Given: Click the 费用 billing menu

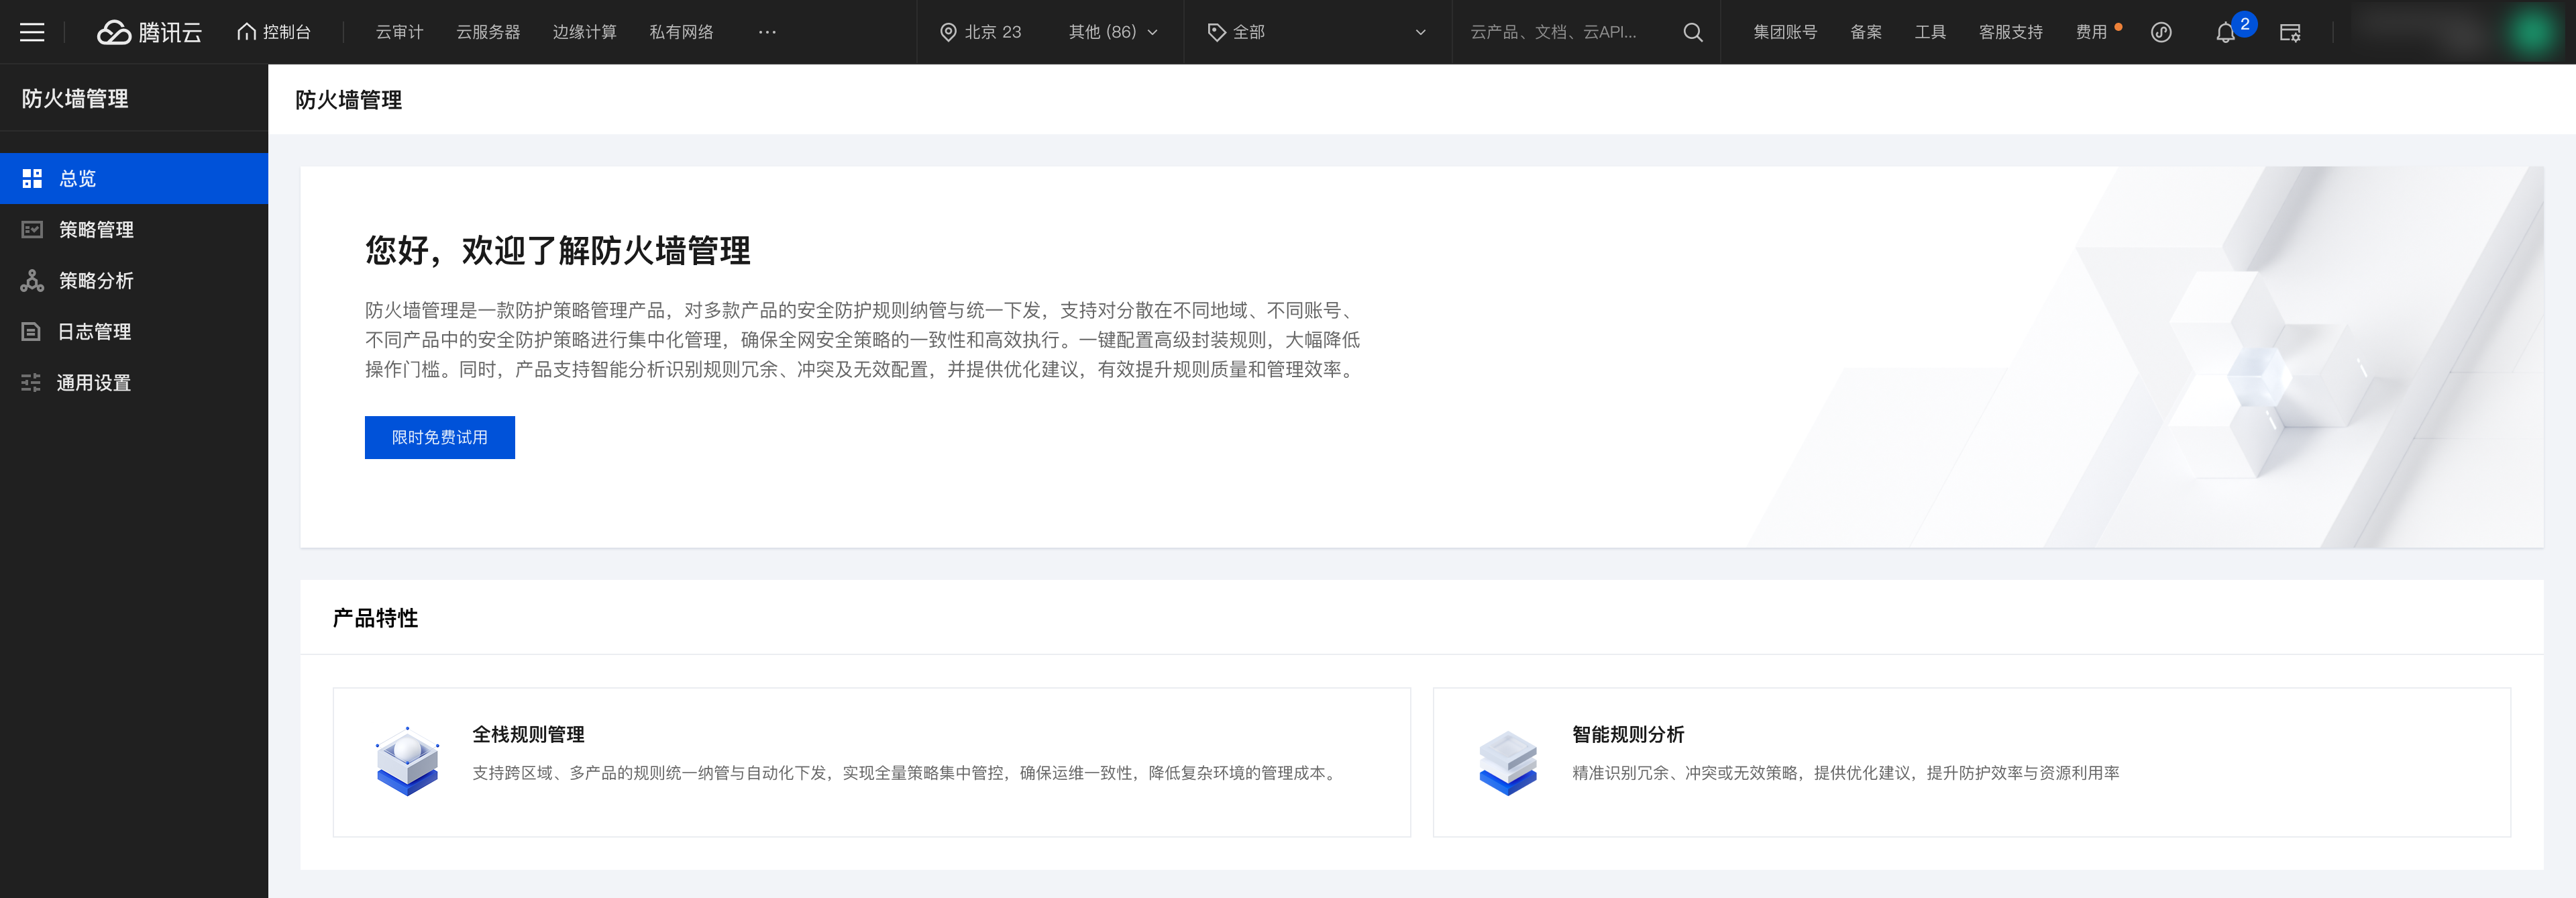Looking at the screenshot, I should coord(2091,32).
